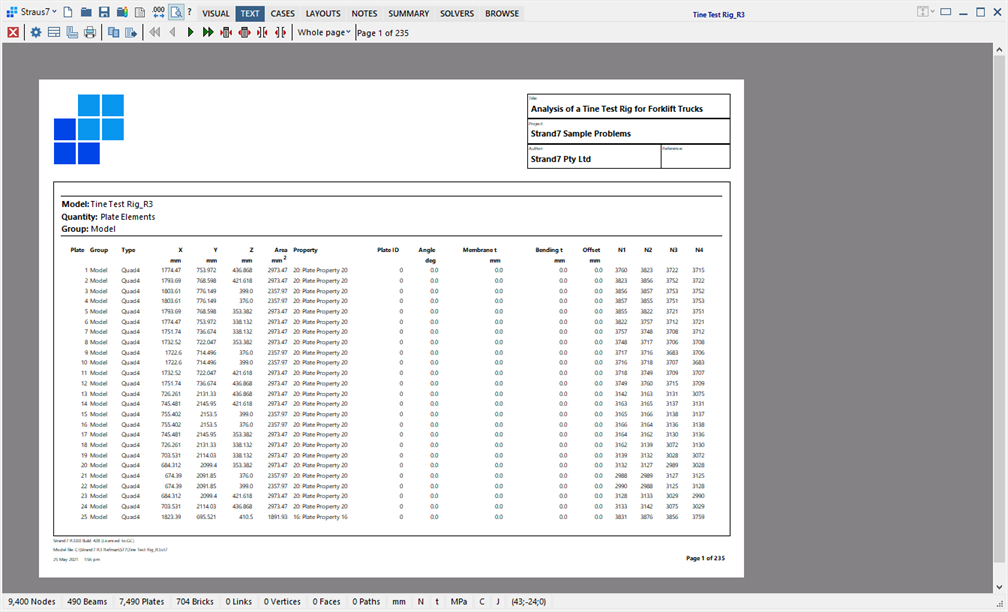Click '16: Plate Property 16' in row 25
Viewport: 1008px width, 612px height.
tap(320, 517)
